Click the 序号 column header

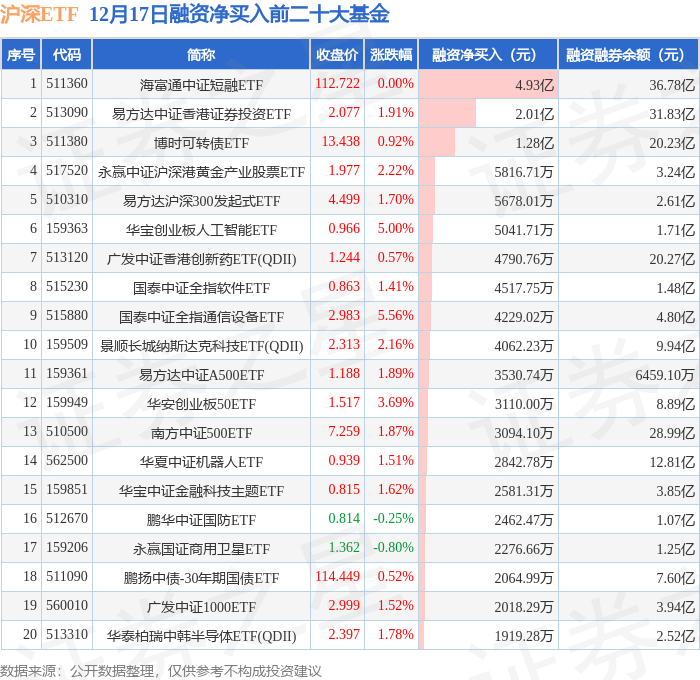(21, 54)
